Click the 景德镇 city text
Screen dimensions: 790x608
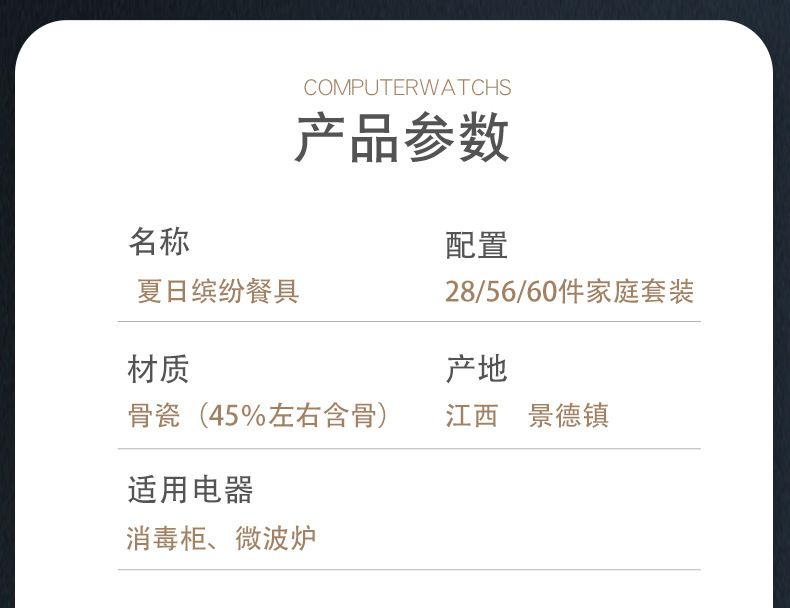click(568, 415)
